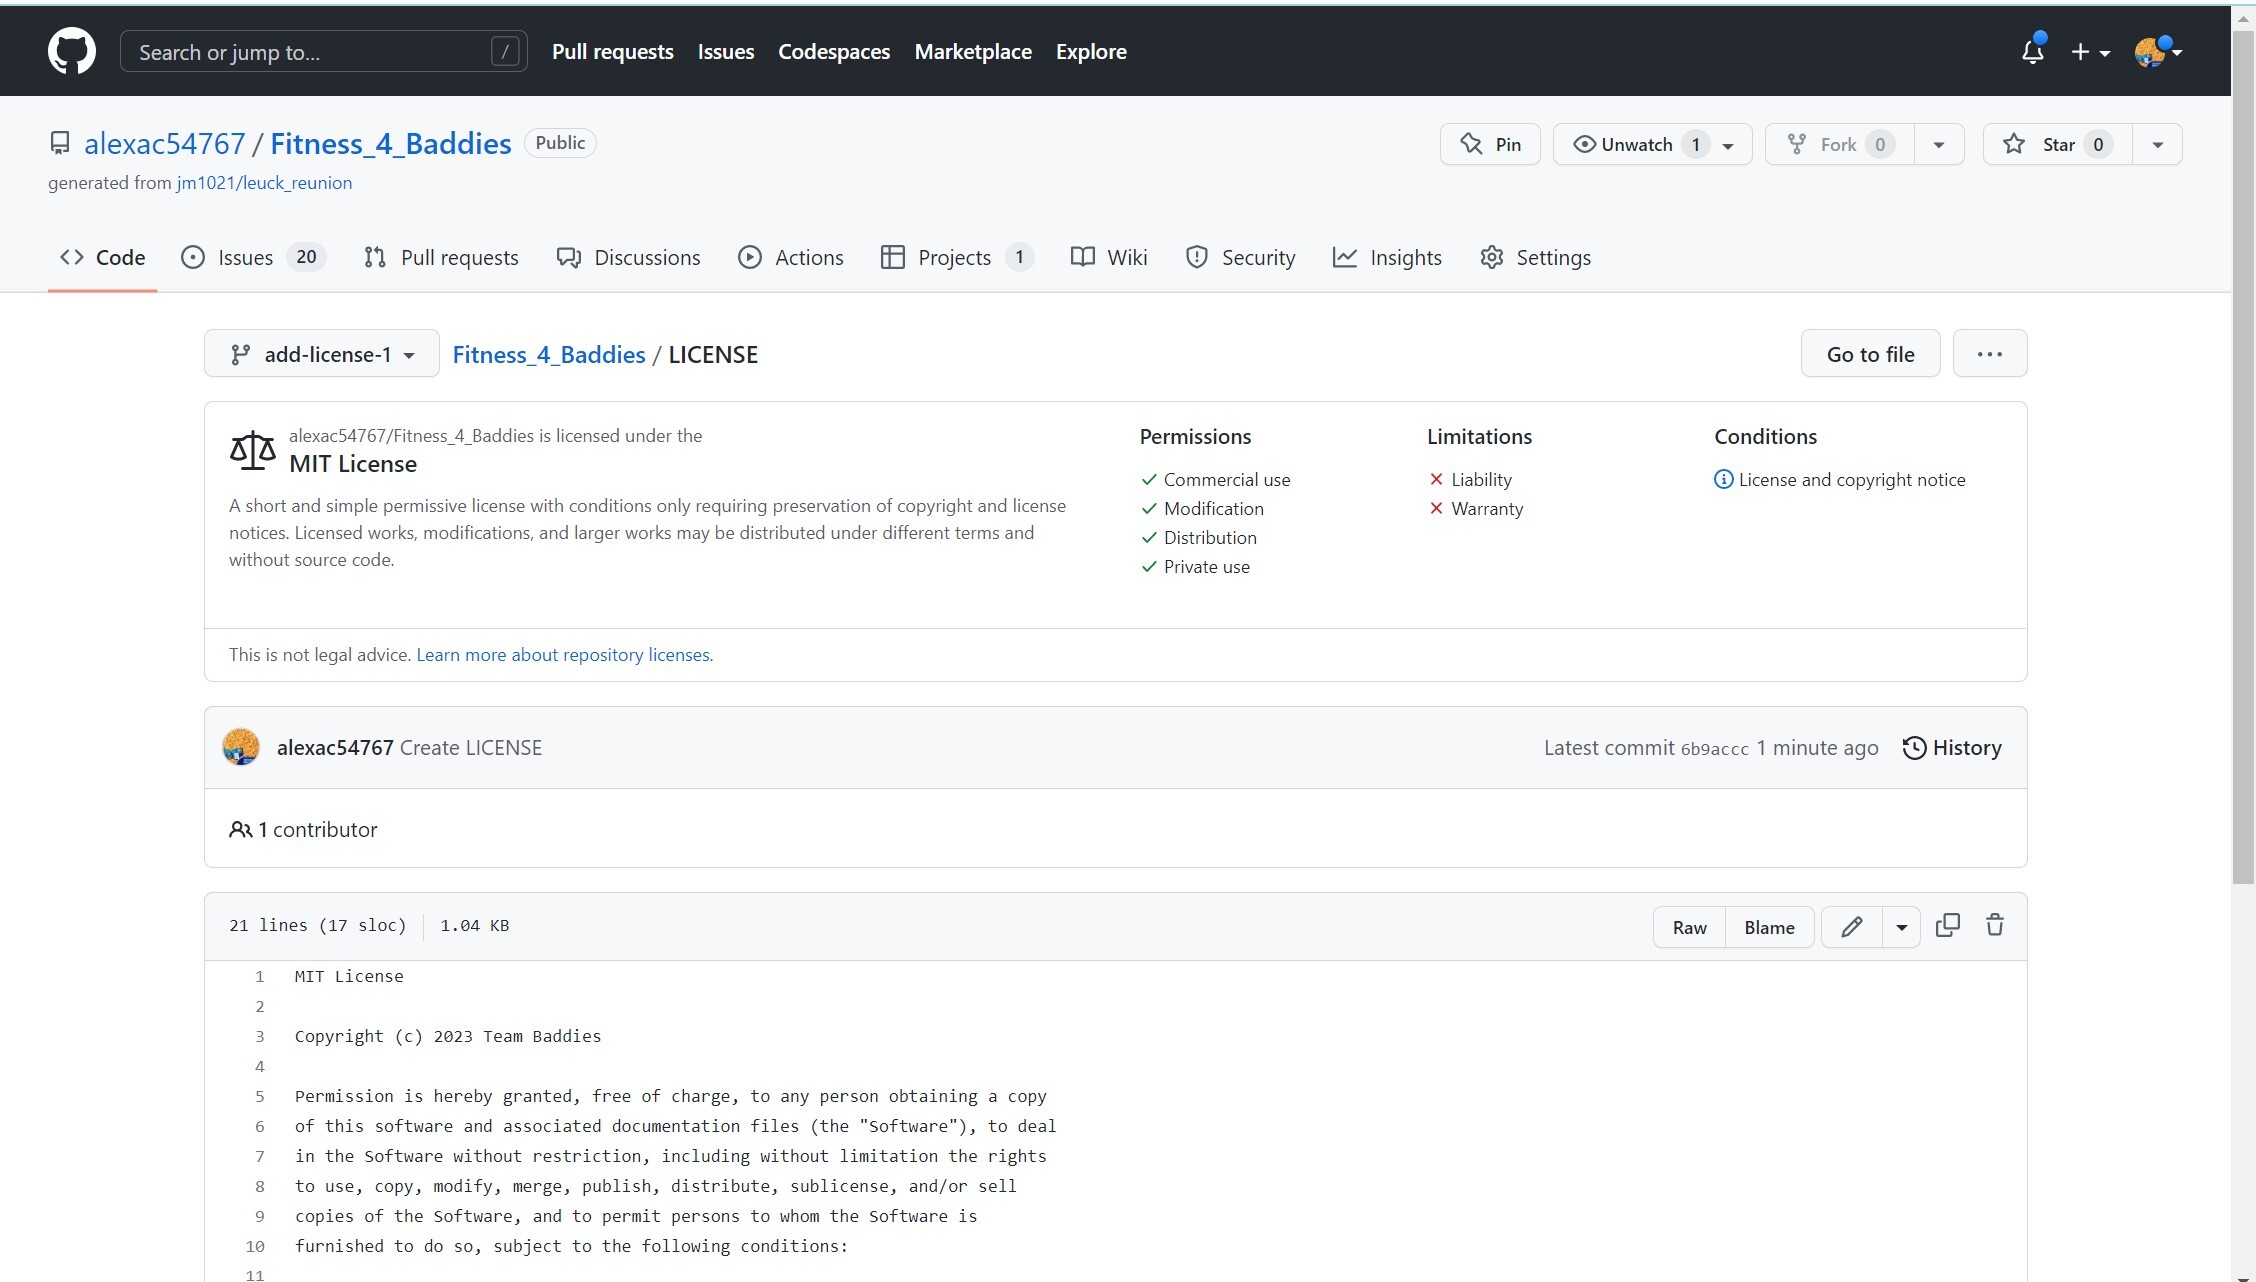Click the copy contents icon
This screenshot has width=2256, height=1282.
(1949, 925)
